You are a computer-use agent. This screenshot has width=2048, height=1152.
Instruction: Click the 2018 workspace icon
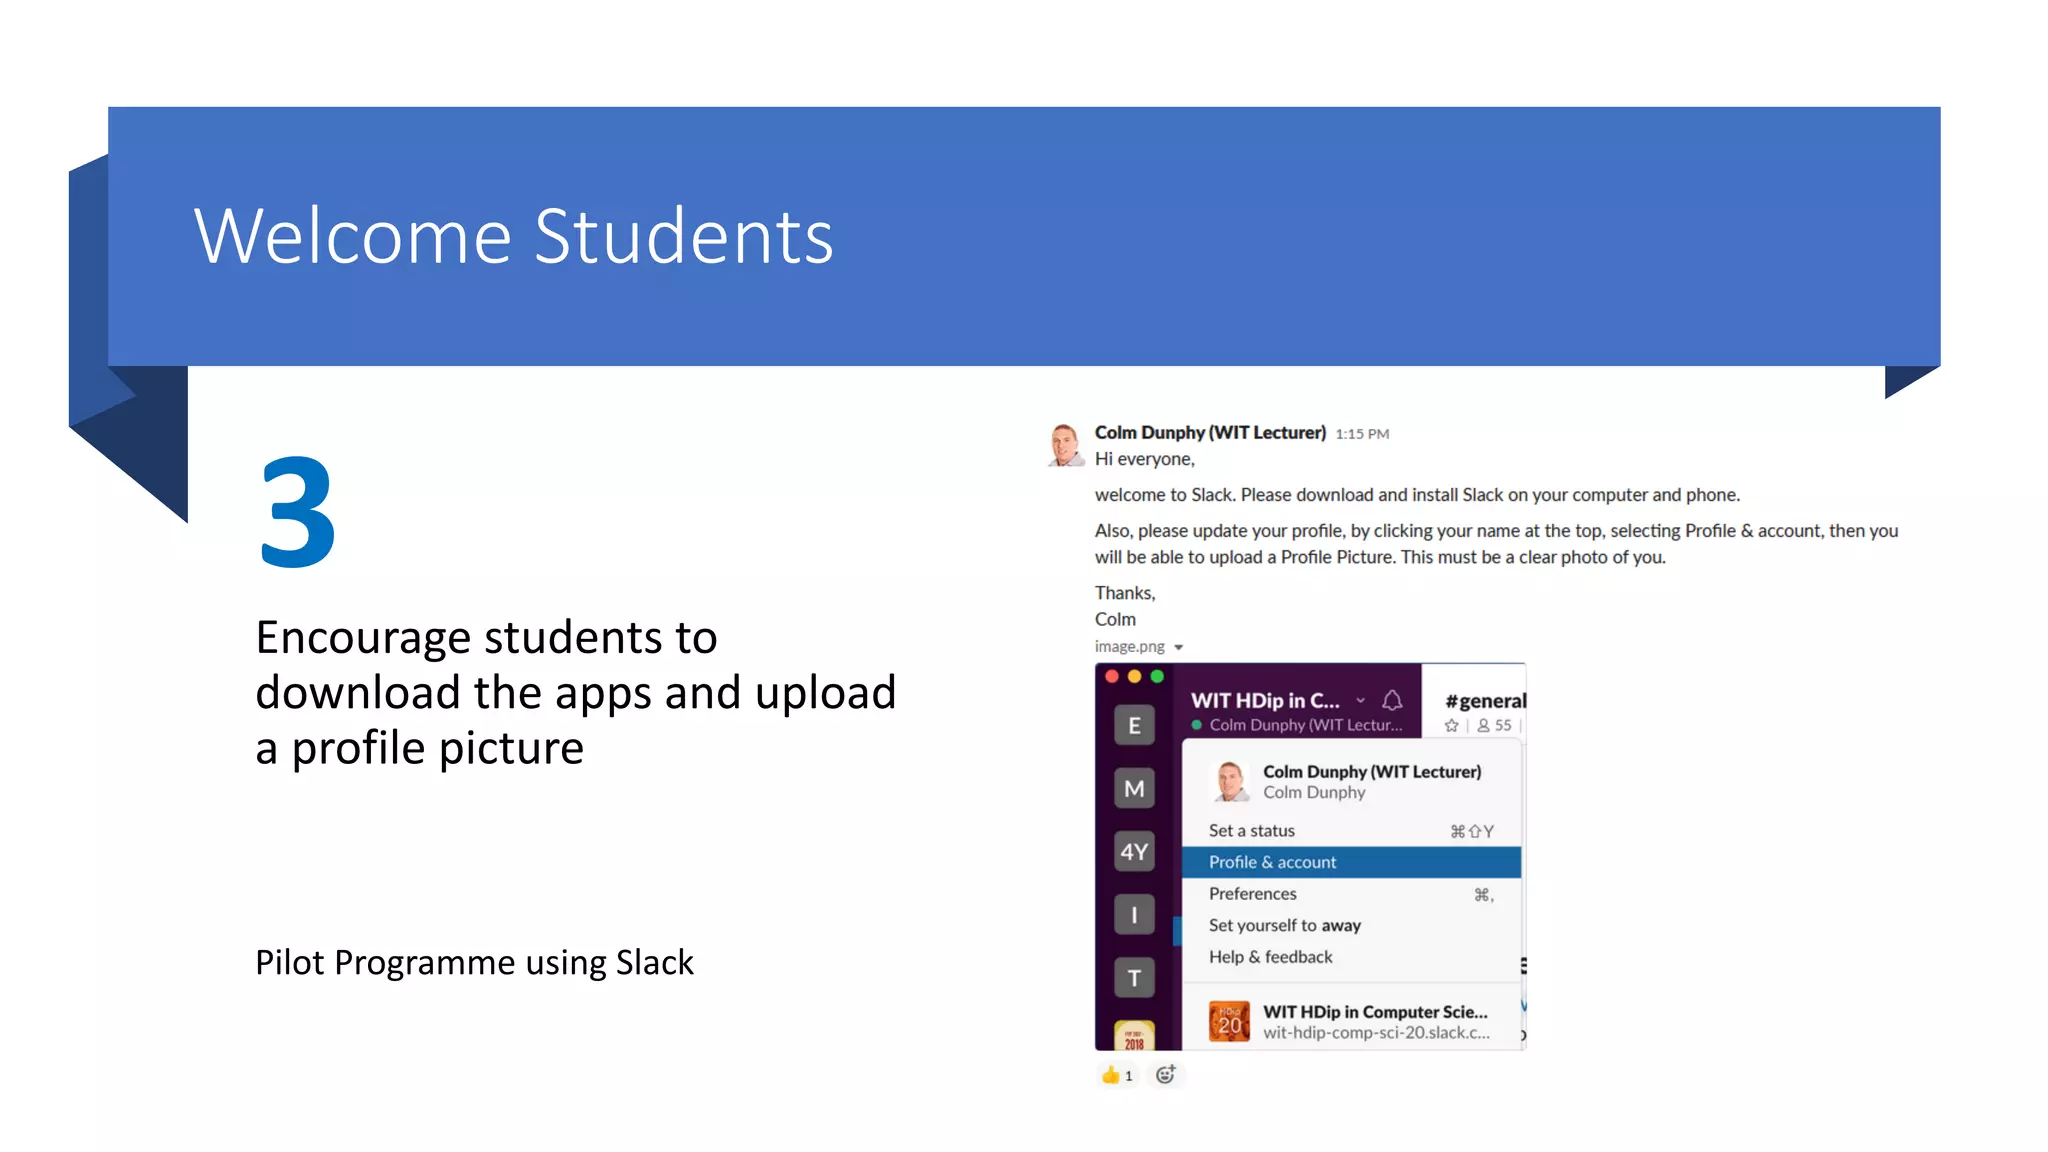click(x=1134, y=1036)
